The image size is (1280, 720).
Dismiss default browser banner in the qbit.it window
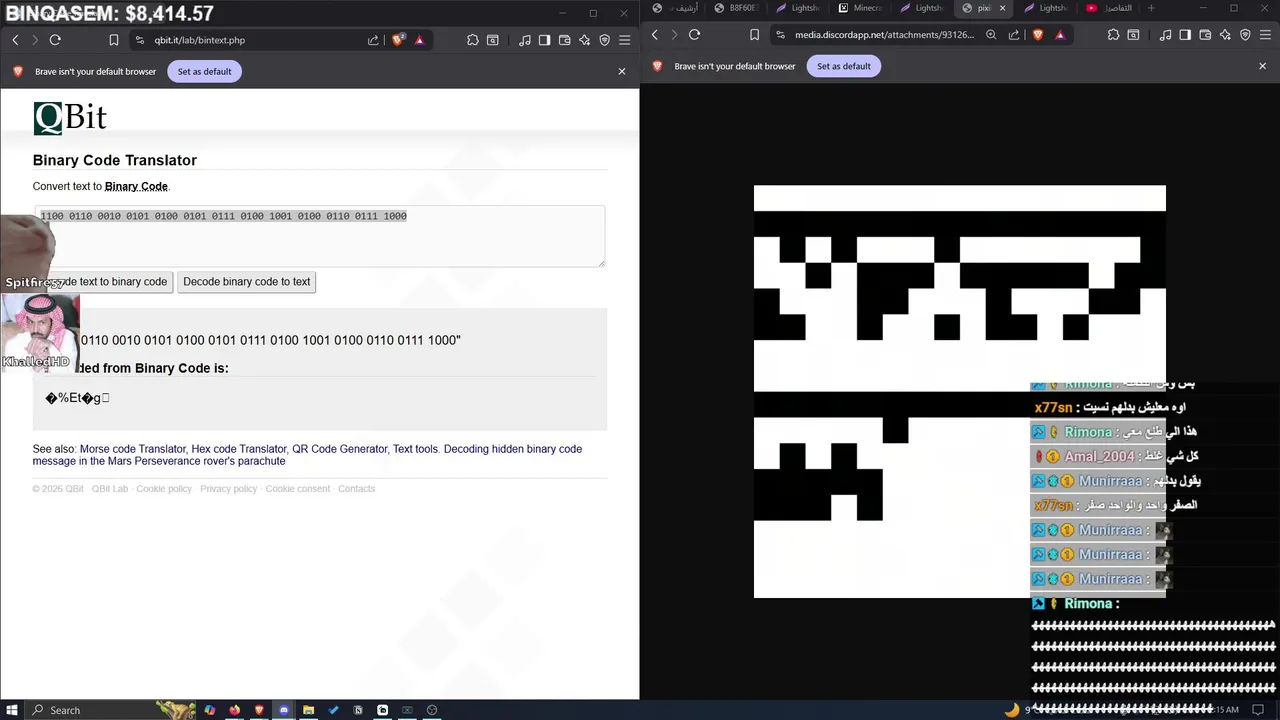click(622, 71)
